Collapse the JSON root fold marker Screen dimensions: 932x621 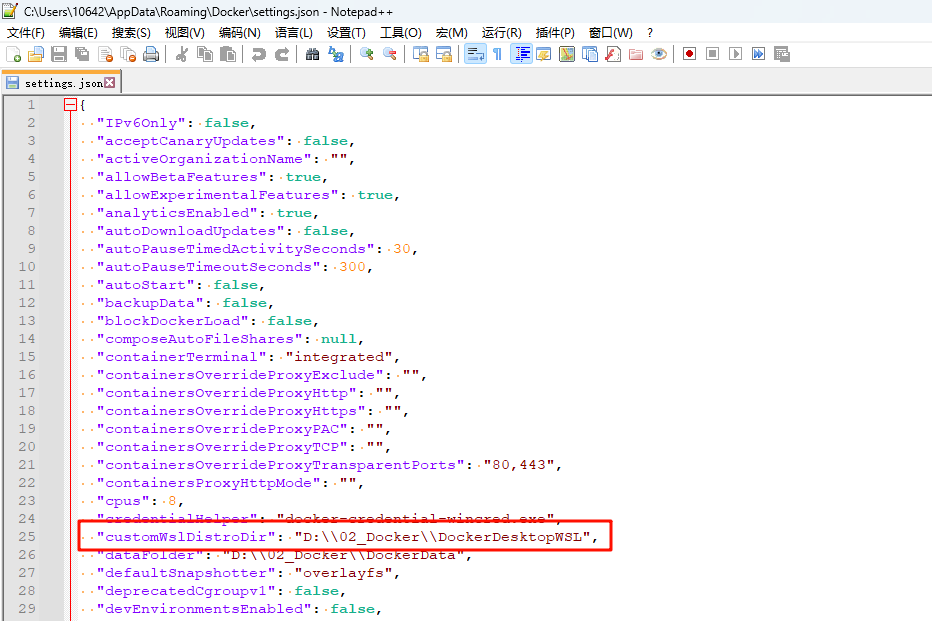click(x=70, y=105)
